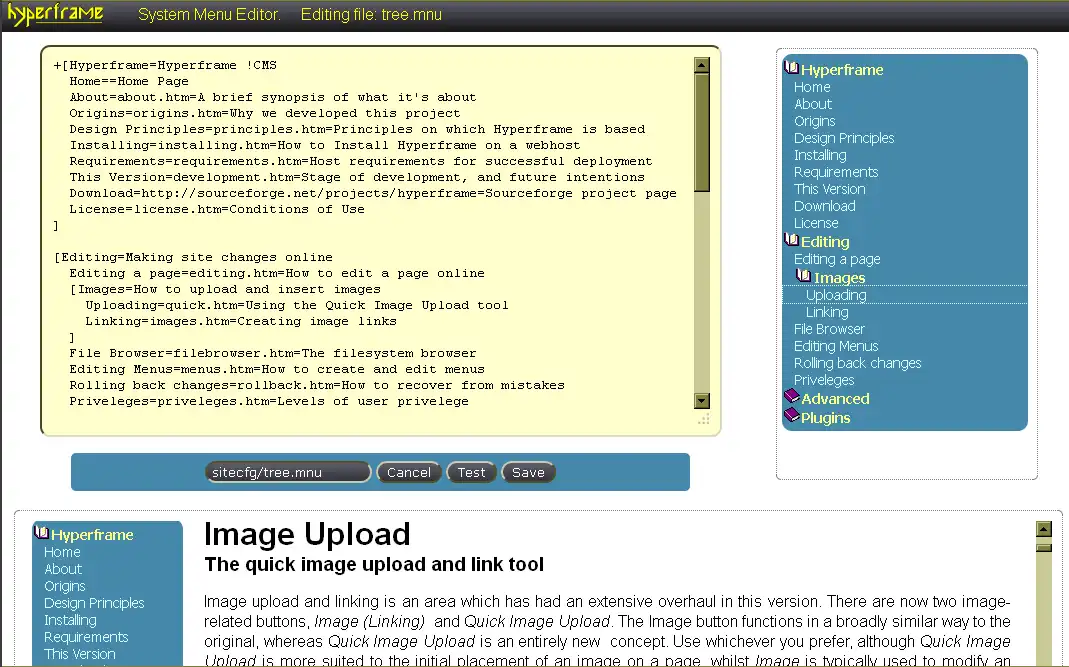Collapse Hyperframe book icon in bottom preview menu
The height and width of the screenshot is (667, 1069).
[42, 533]
